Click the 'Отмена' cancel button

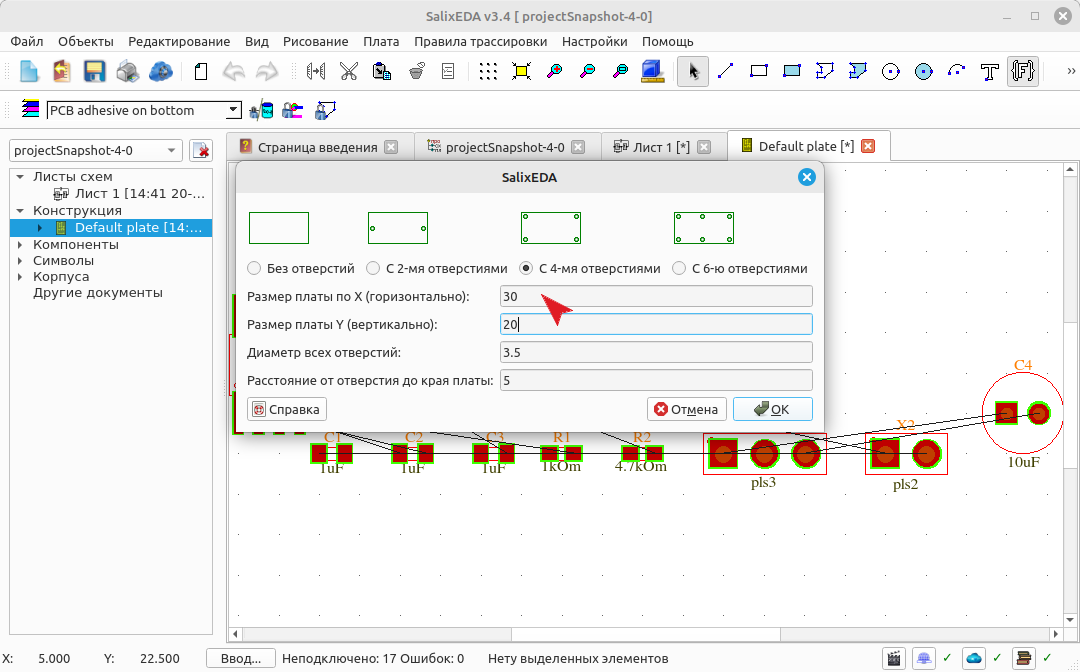687,409
